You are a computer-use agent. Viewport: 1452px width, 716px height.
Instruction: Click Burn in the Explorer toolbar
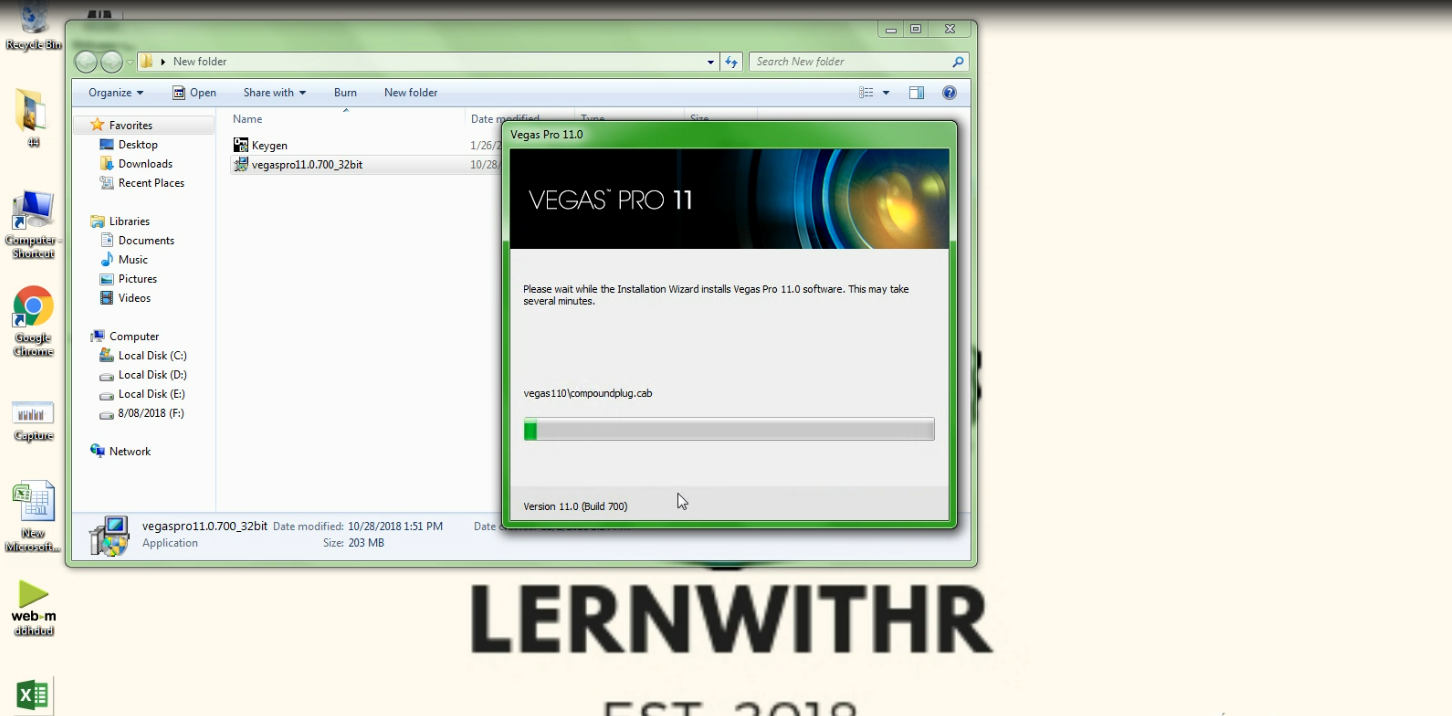click(x=345, y=93)
